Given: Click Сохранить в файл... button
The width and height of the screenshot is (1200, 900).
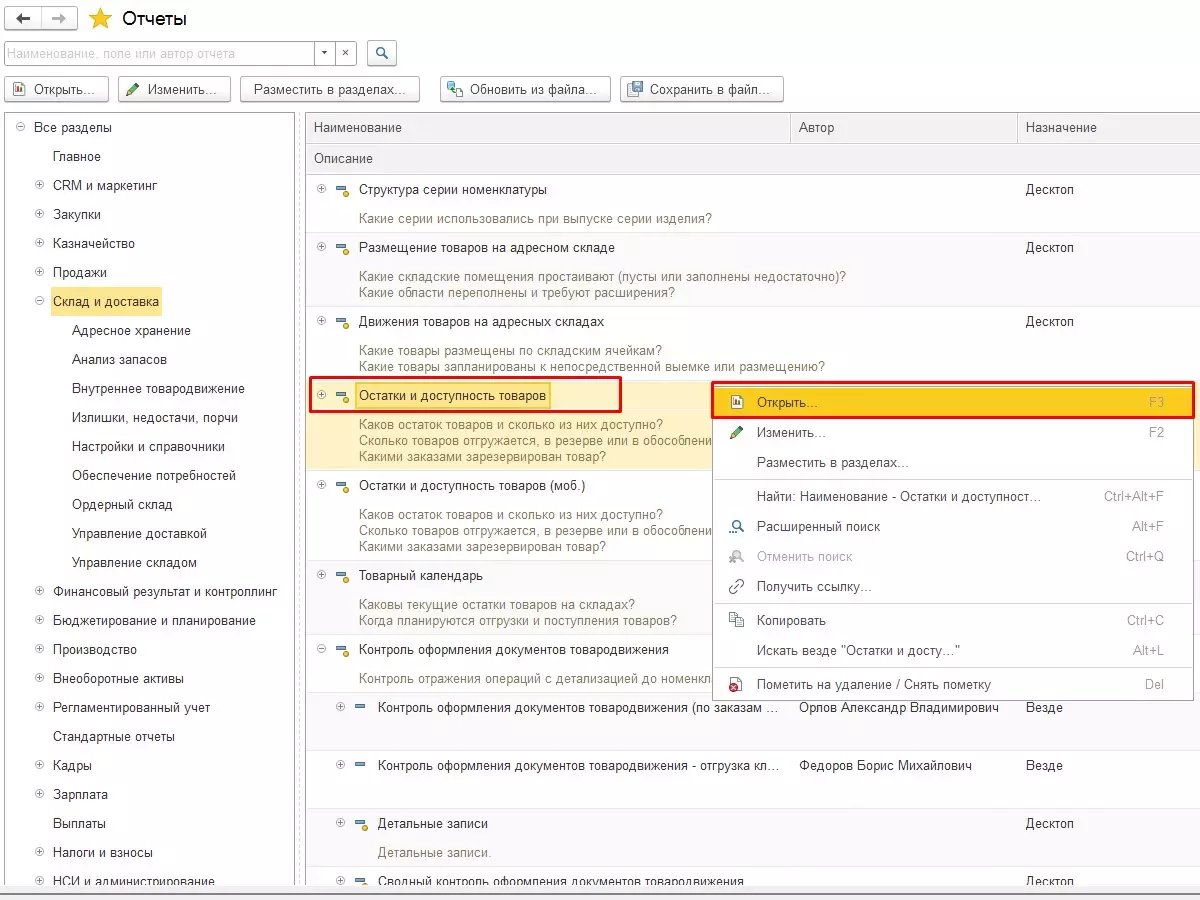Looking at the screenshot, I should (x=701, y=89).
